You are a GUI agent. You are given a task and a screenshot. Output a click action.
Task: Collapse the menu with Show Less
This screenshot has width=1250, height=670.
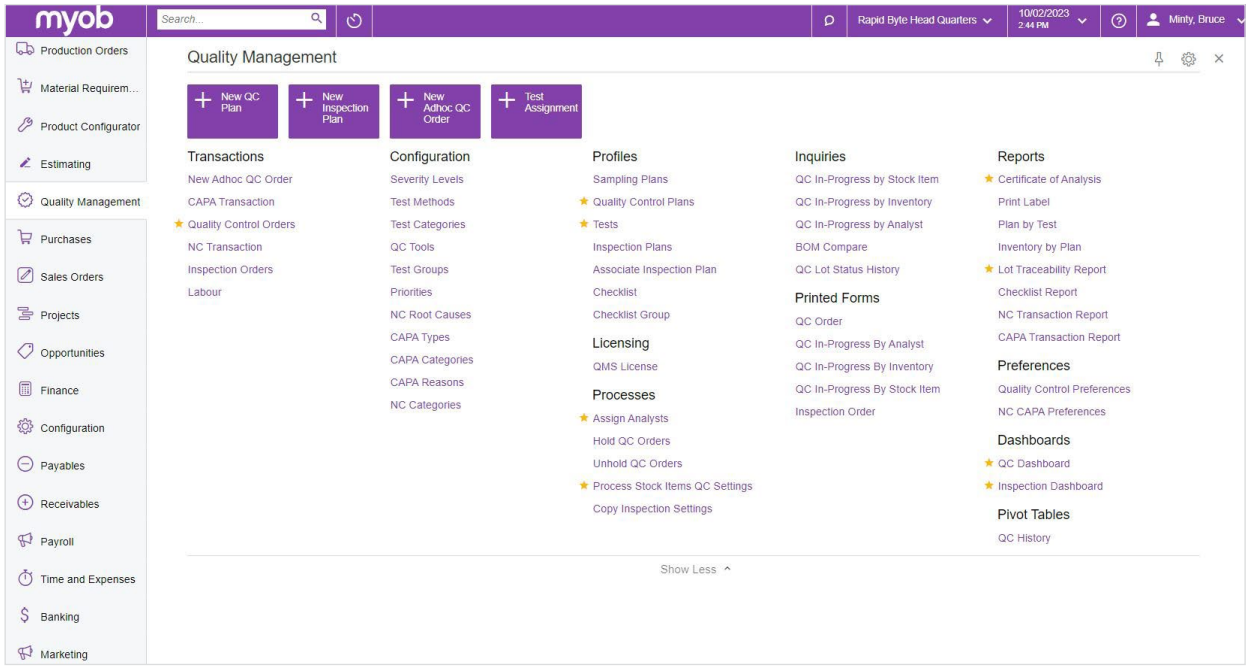pyautogui.click(x=695, y=570)
